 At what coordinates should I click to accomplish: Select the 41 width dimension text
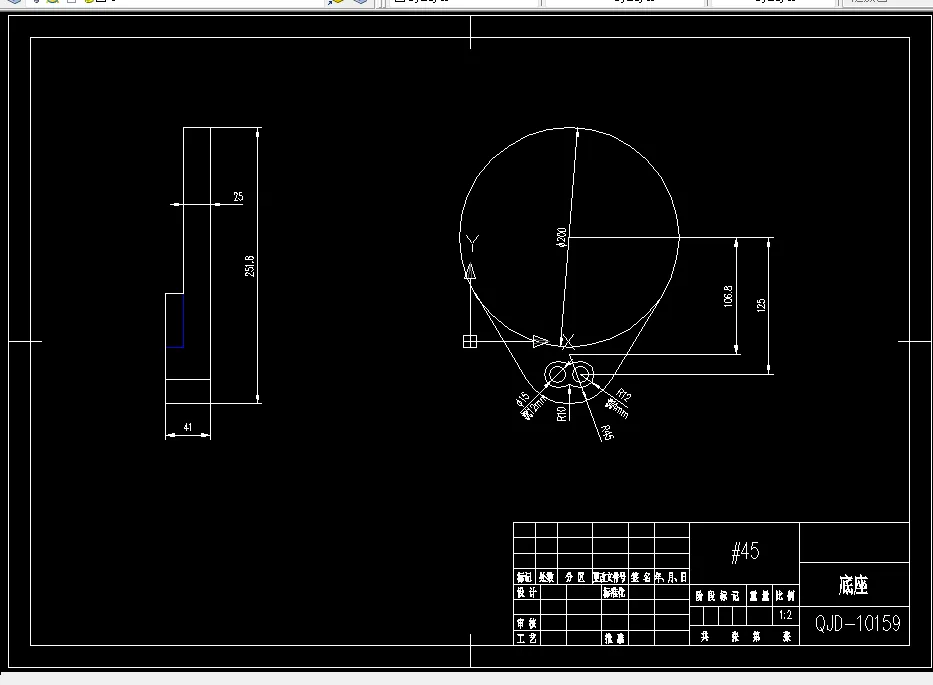click(188, 427)
